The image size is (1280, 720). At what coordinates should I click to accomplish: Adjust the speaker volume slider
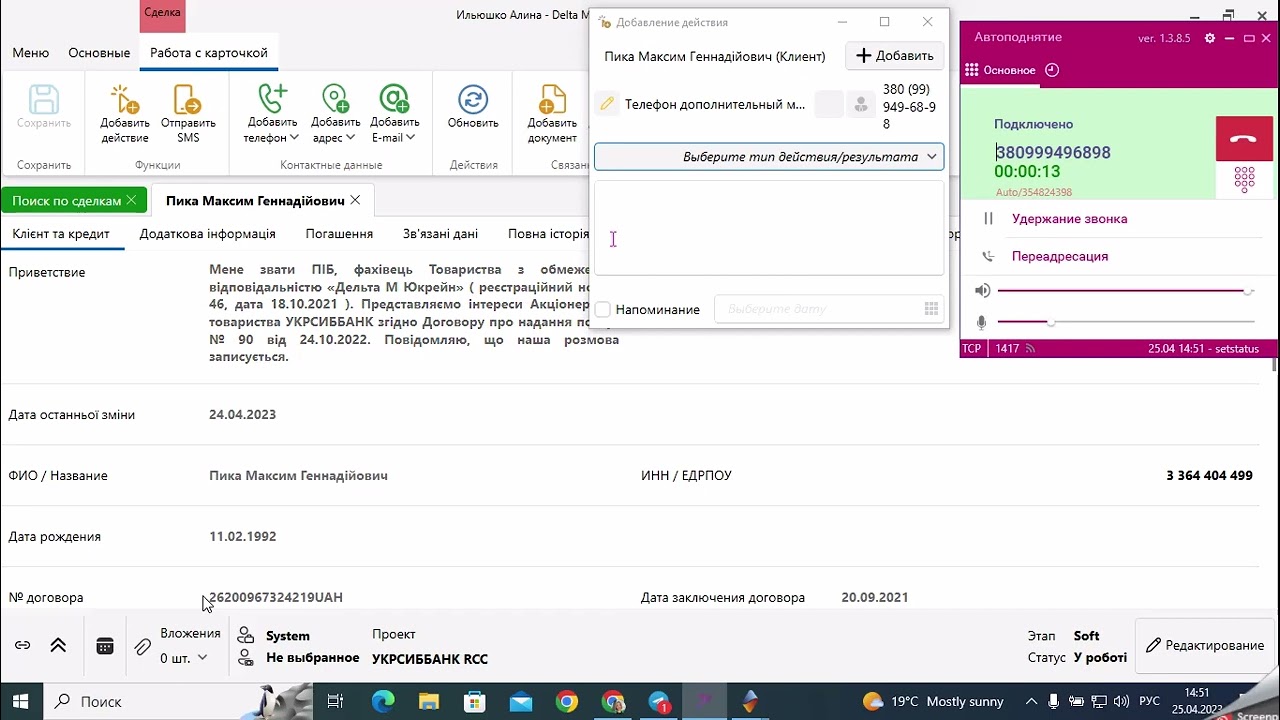click(1126, 291)
